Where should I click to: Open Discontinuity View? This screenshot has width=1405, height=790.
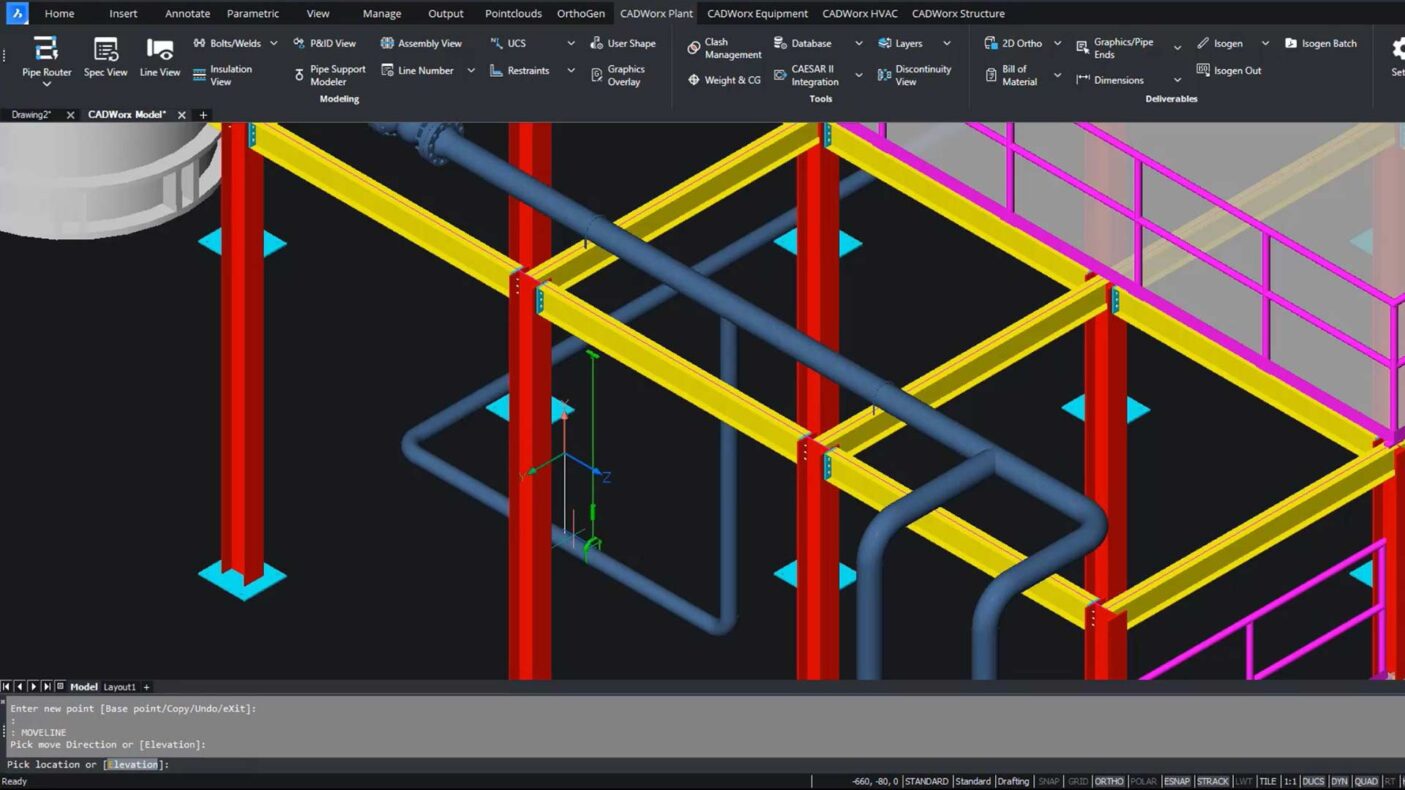(914, 75)
